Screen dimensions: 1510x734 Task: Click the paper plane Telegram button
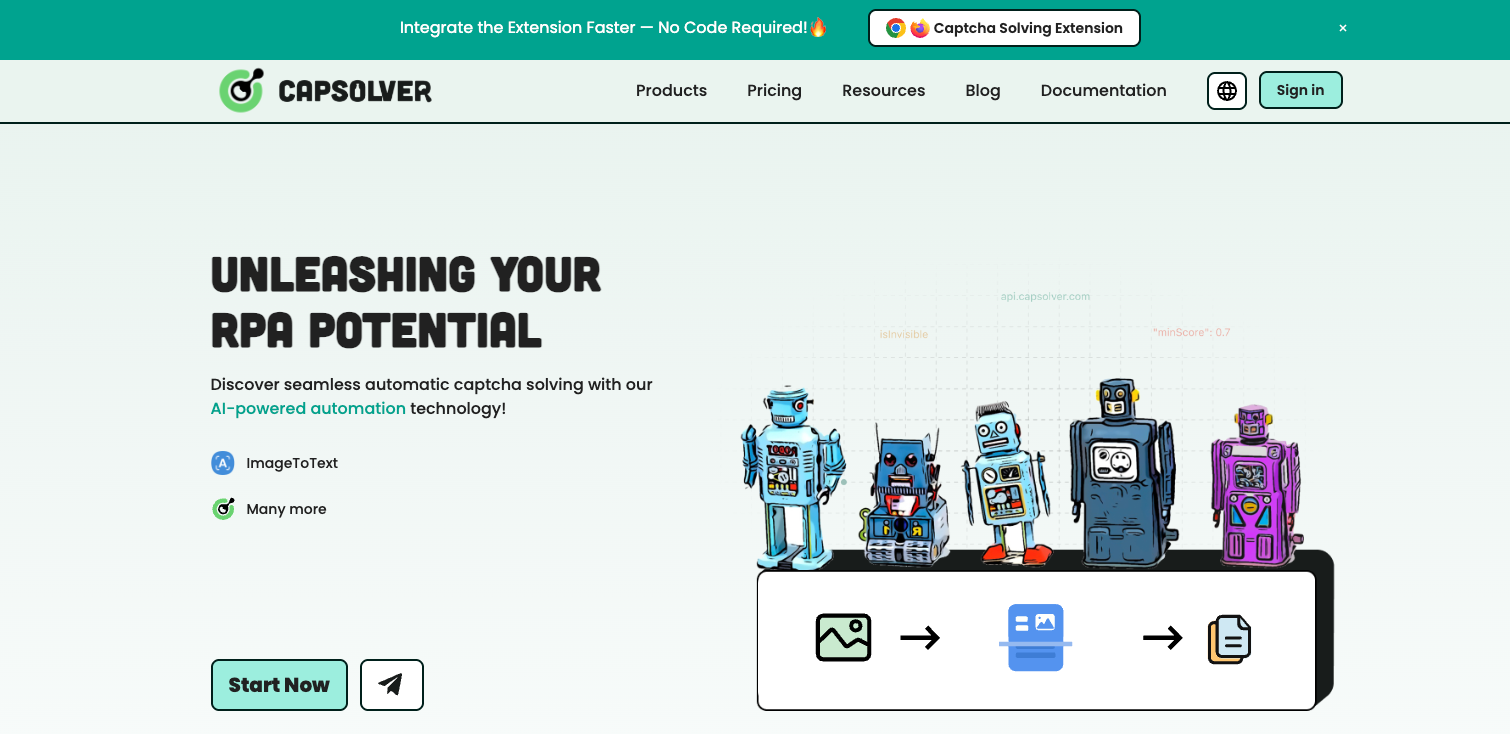[391, 685]
